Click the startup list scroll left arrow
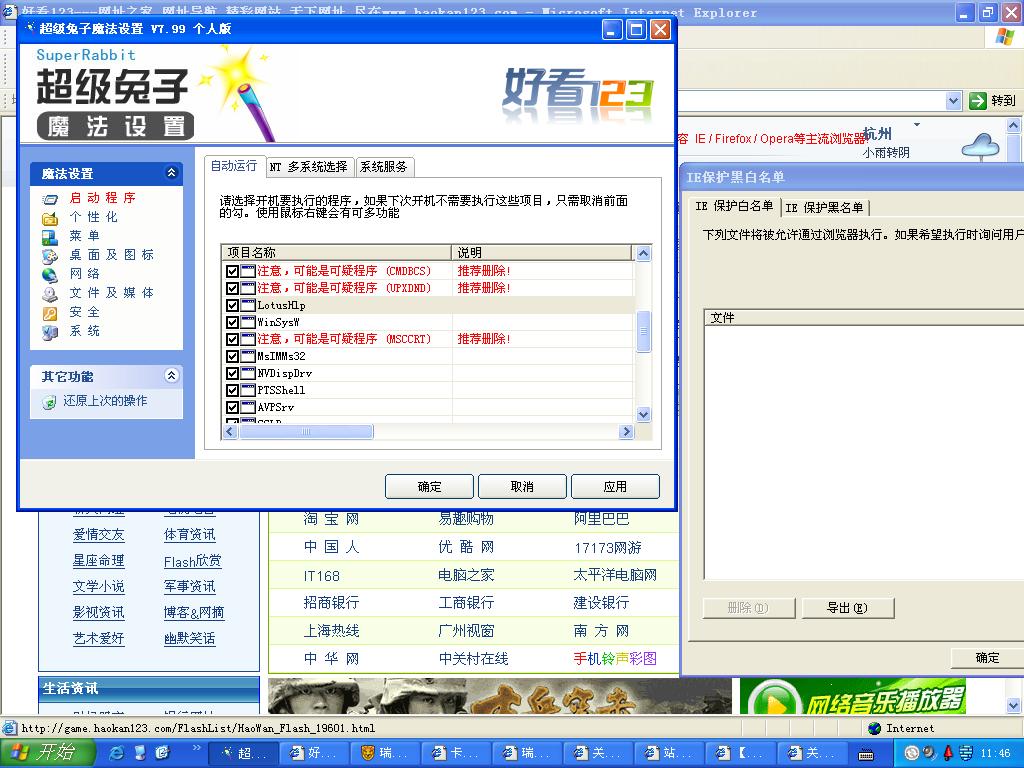 pyautogui.click(x=230, y=432)
